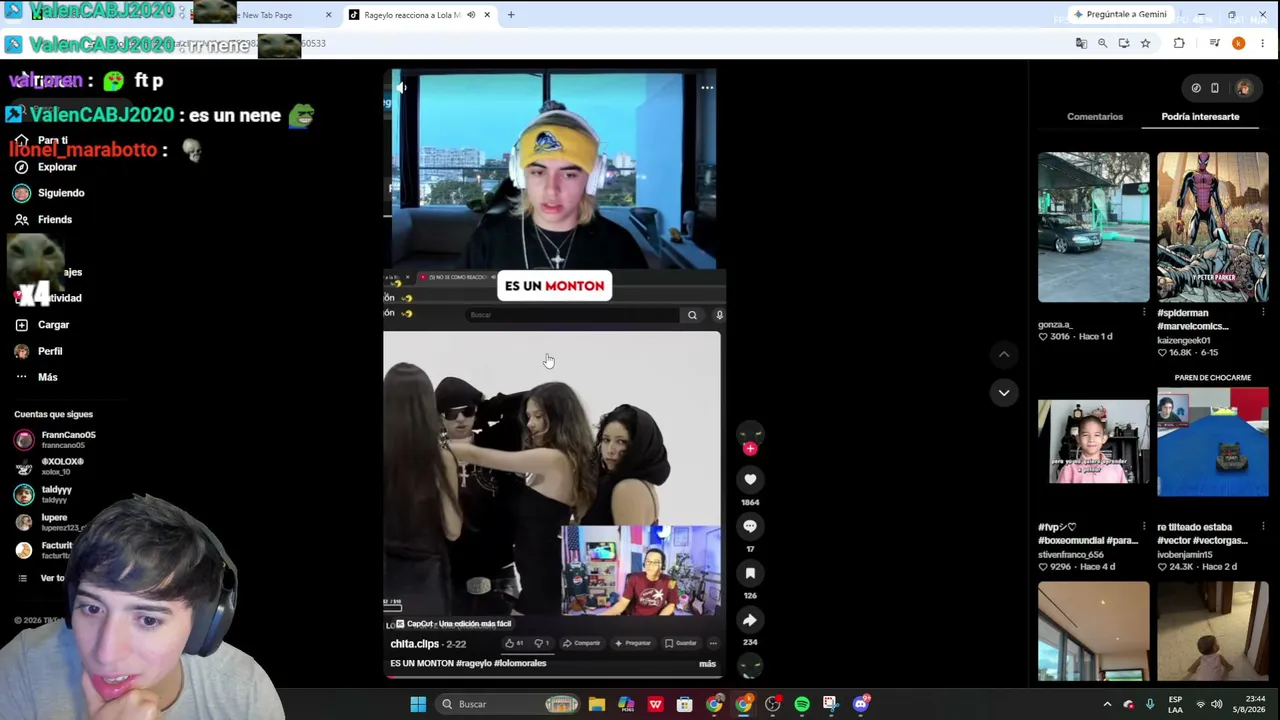The image size is (1280, 720).
Task: Open a new Chrome tab
Action: tap(511, 15)
